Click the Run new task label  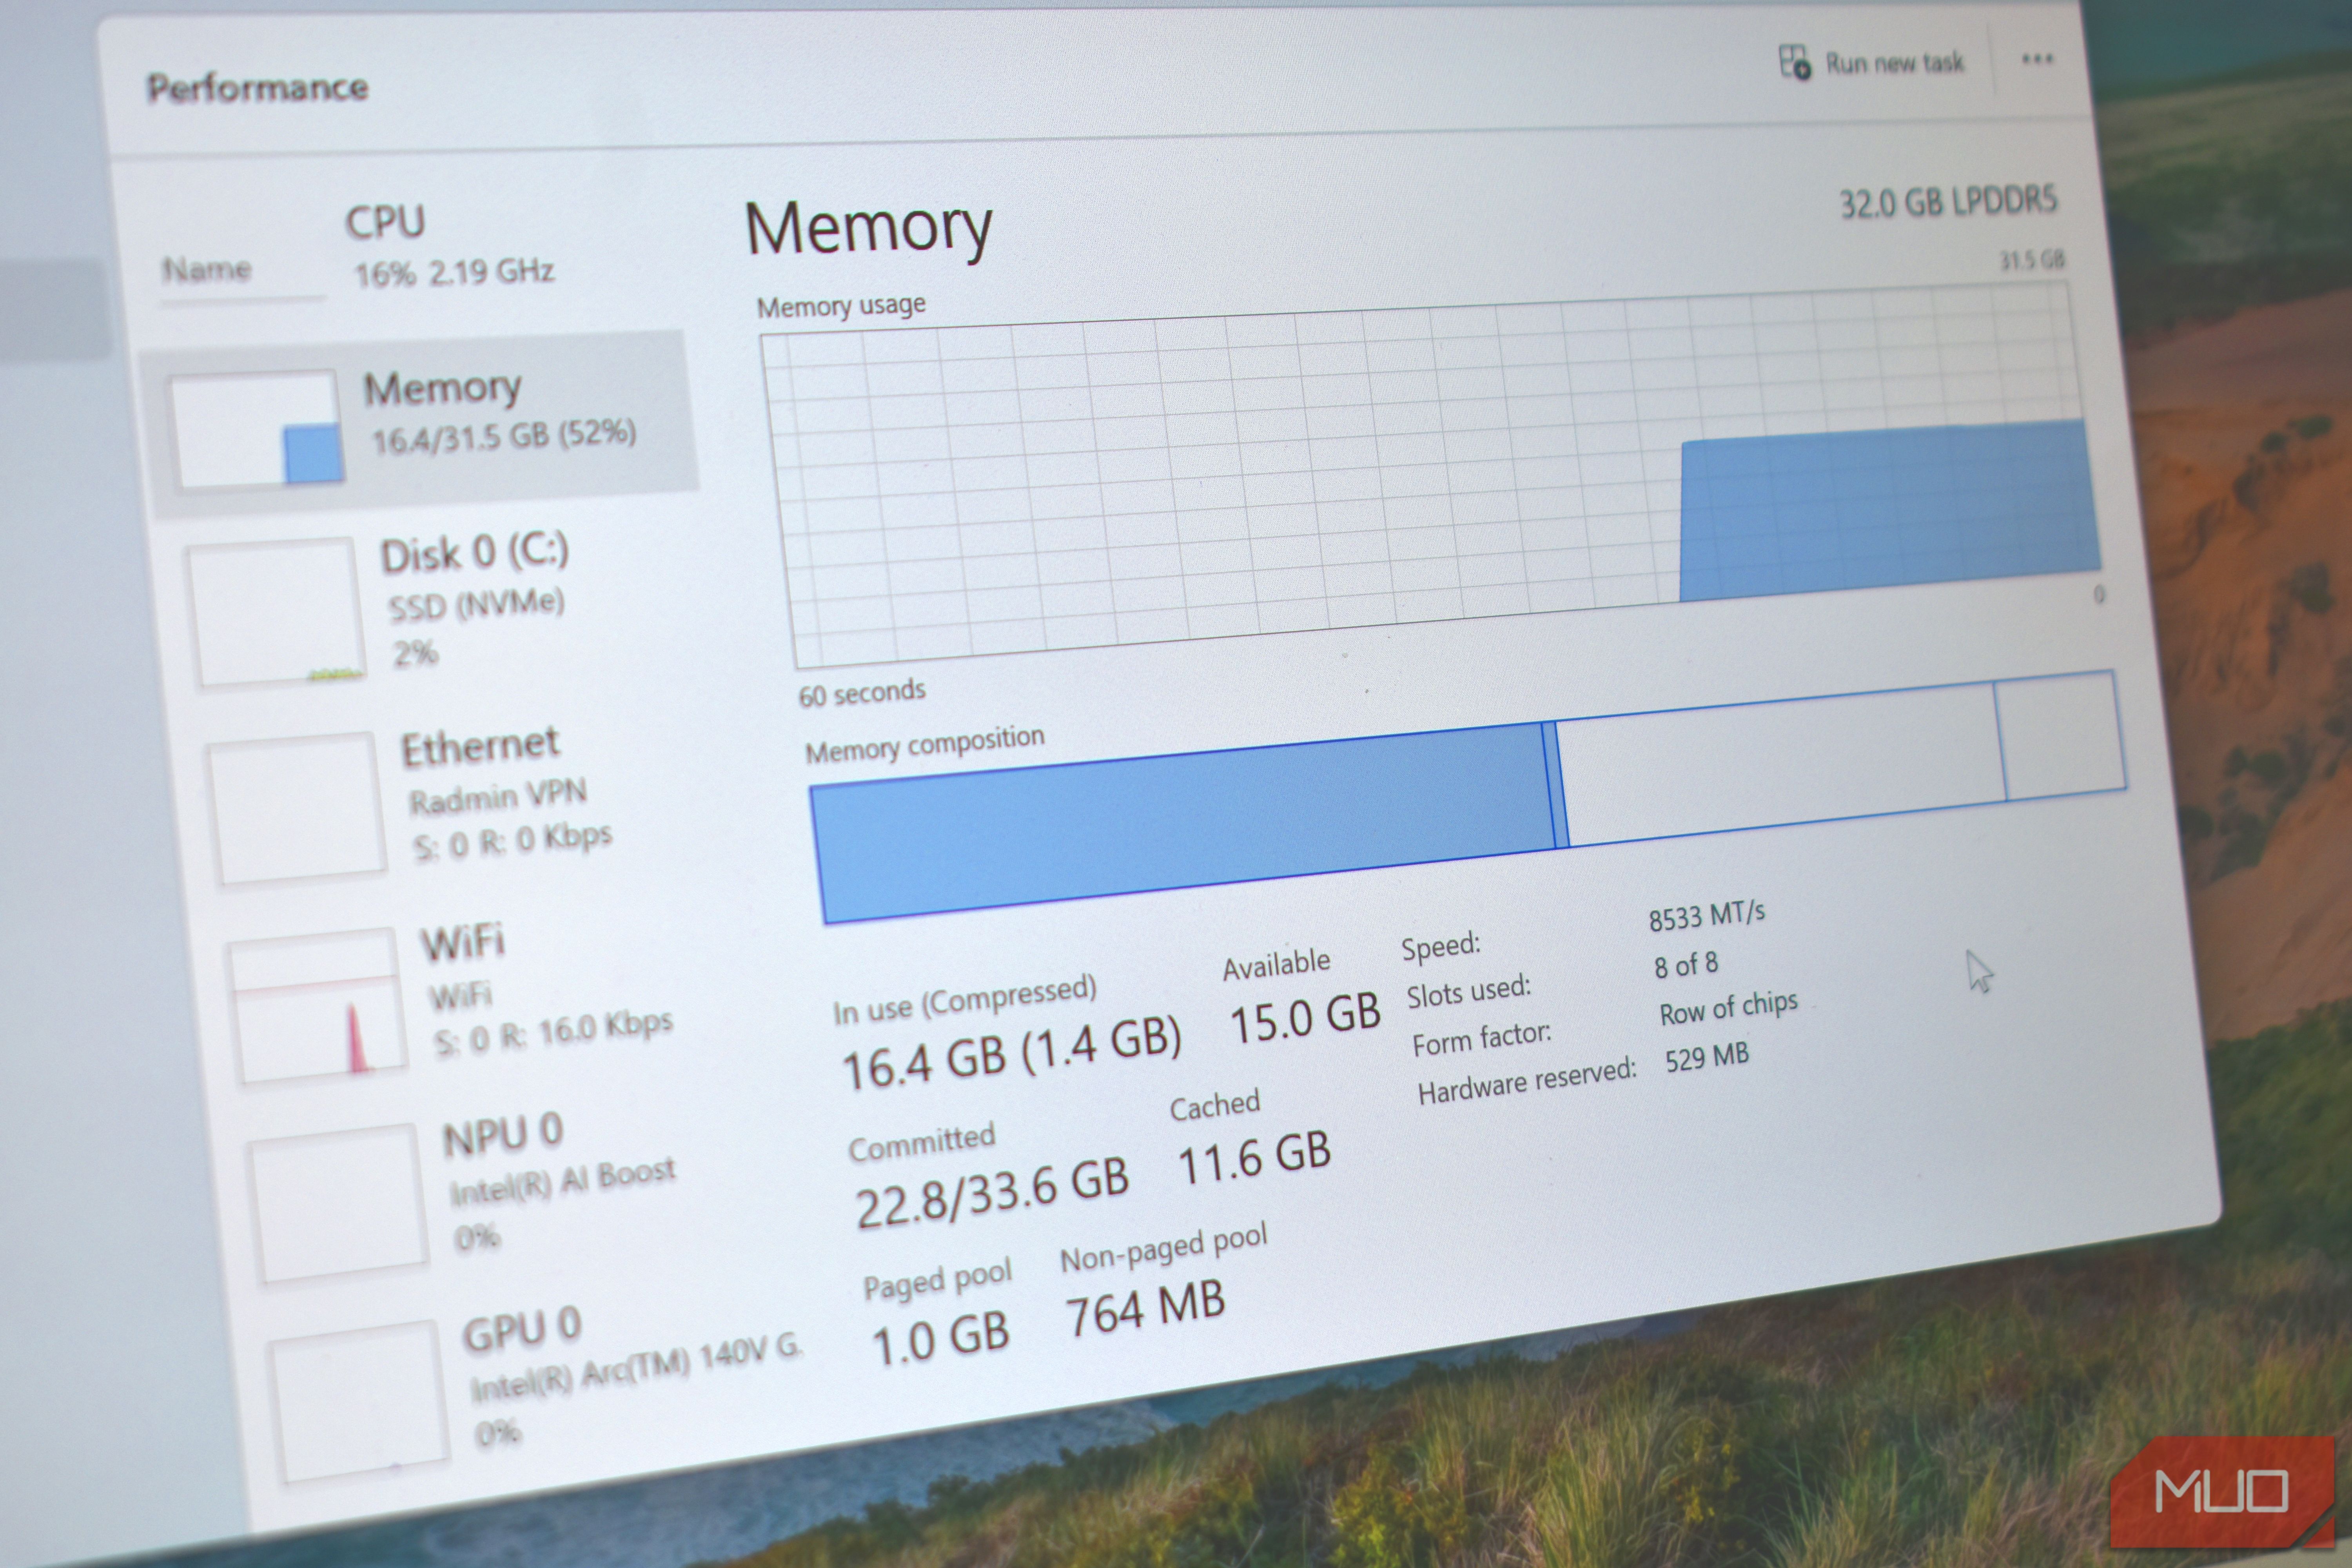[1894, 63]
